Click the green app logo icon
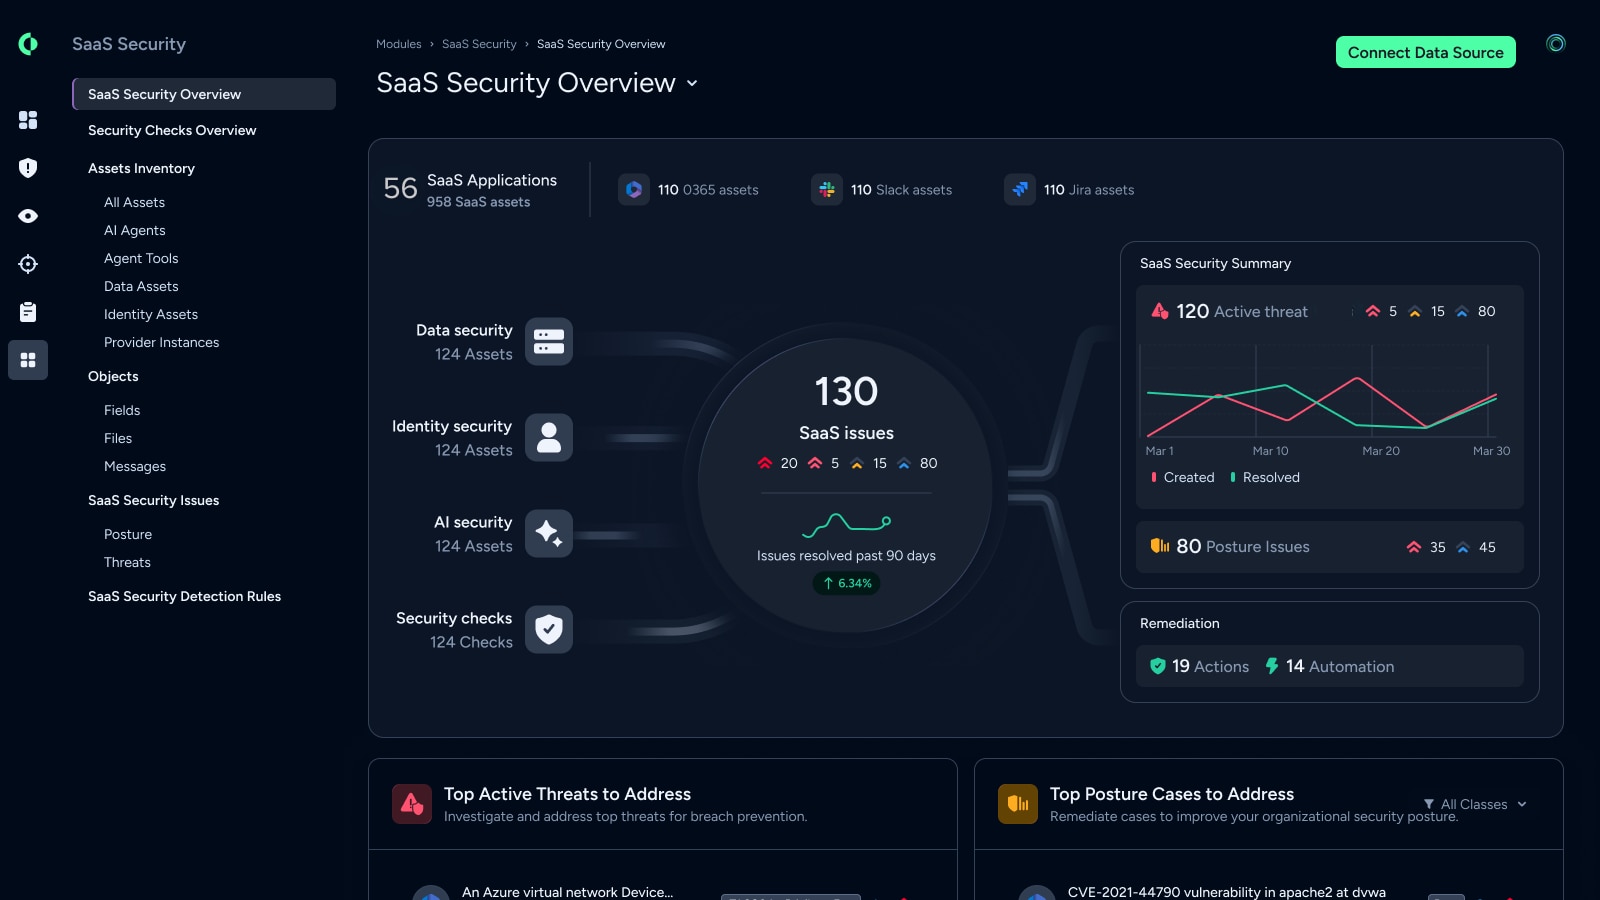The height and width of the screenshot is (900, 1600). tap(28, 44)
